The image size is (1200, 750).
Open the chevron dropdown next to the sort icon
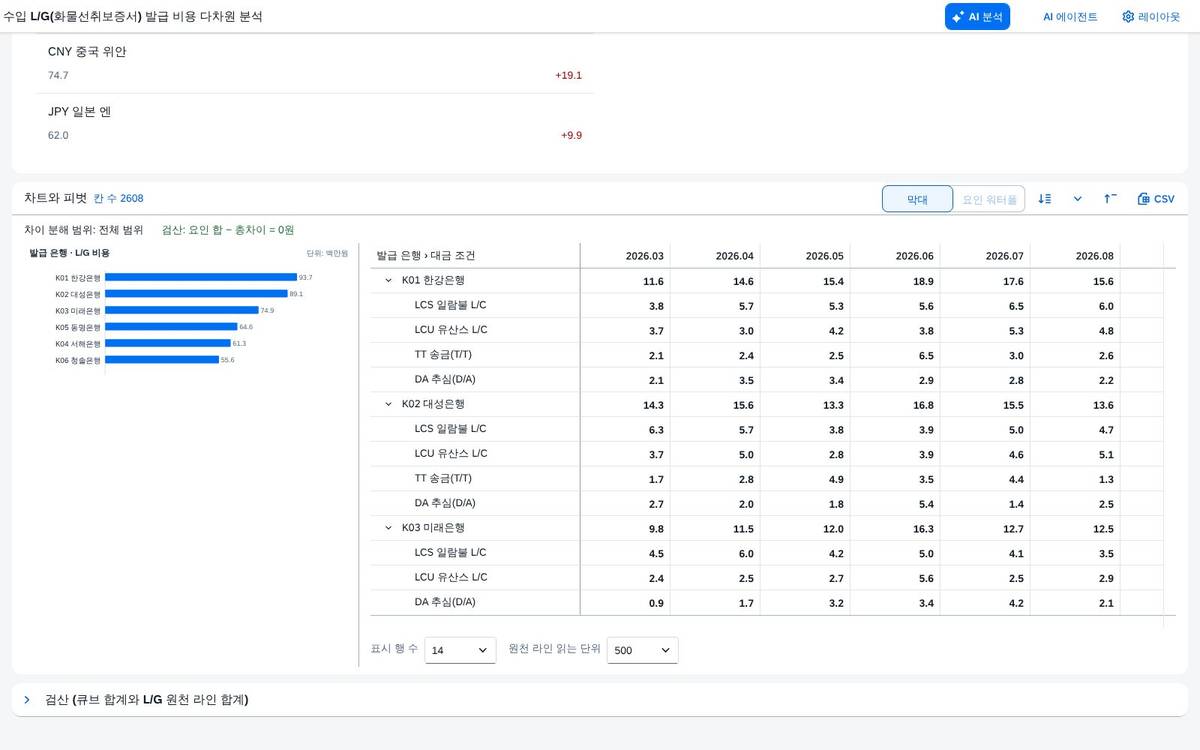pos(1078,199)
